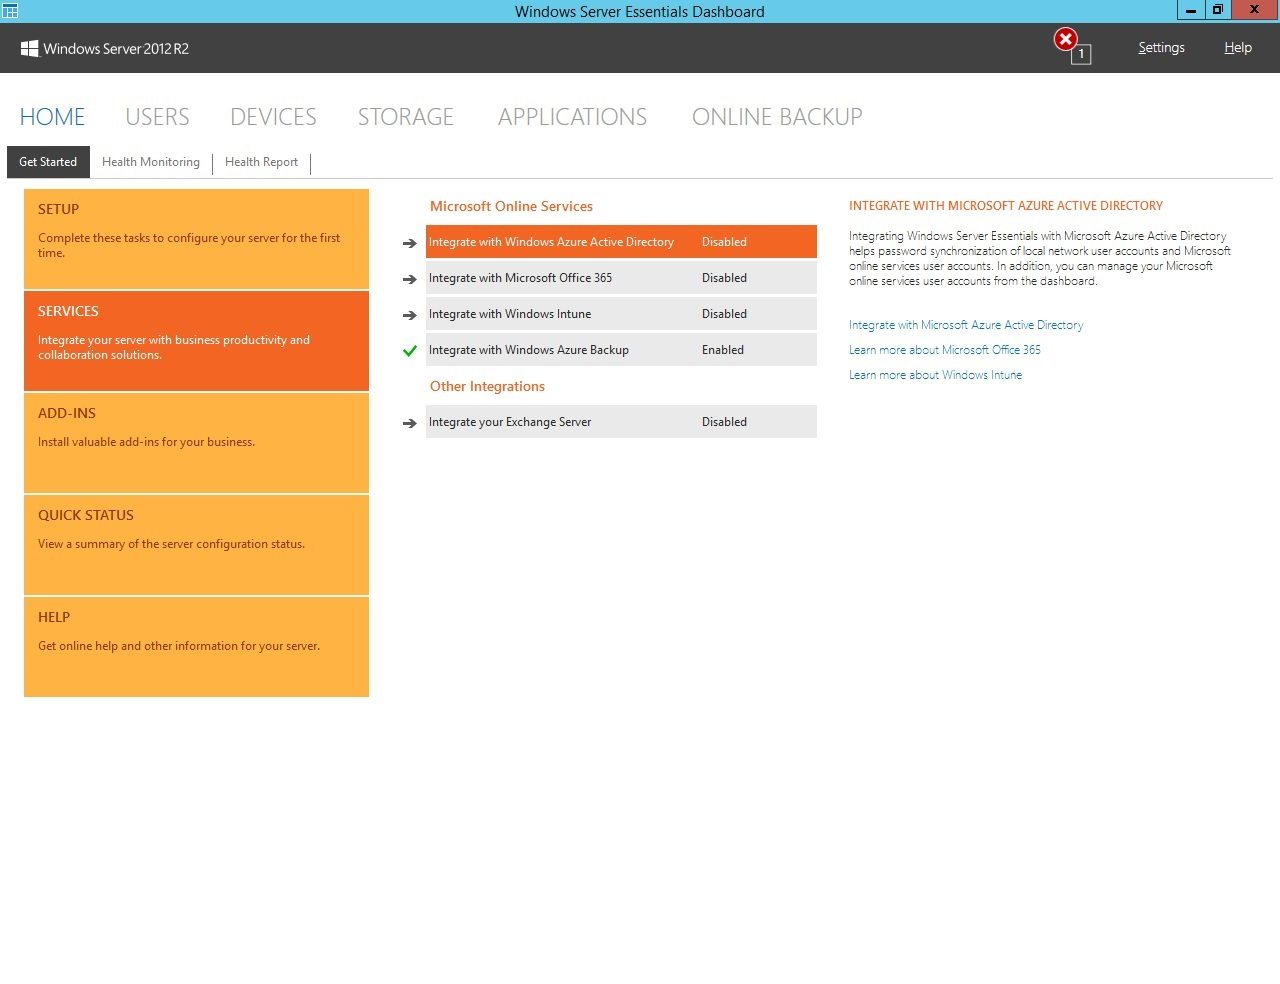Select the SETUP category tile

tap(196, 239)
